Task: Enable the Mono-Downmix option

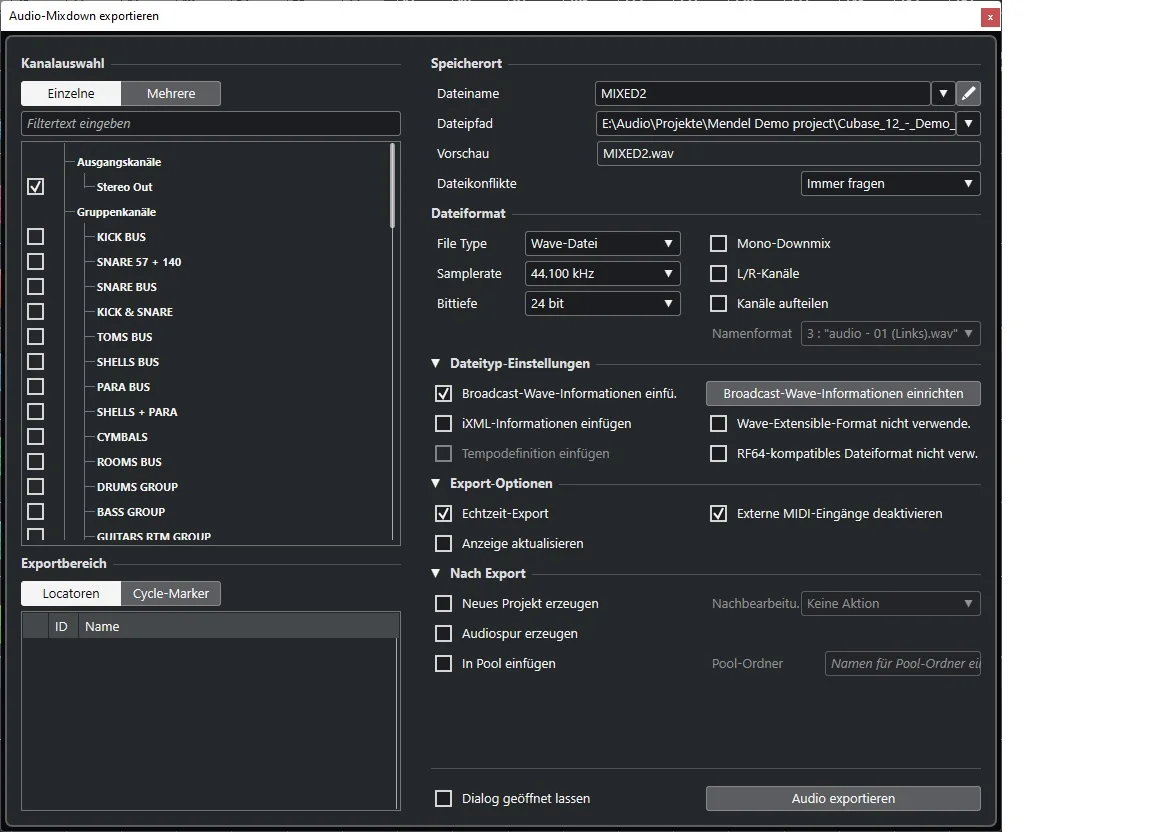Action: click(719, 243)
